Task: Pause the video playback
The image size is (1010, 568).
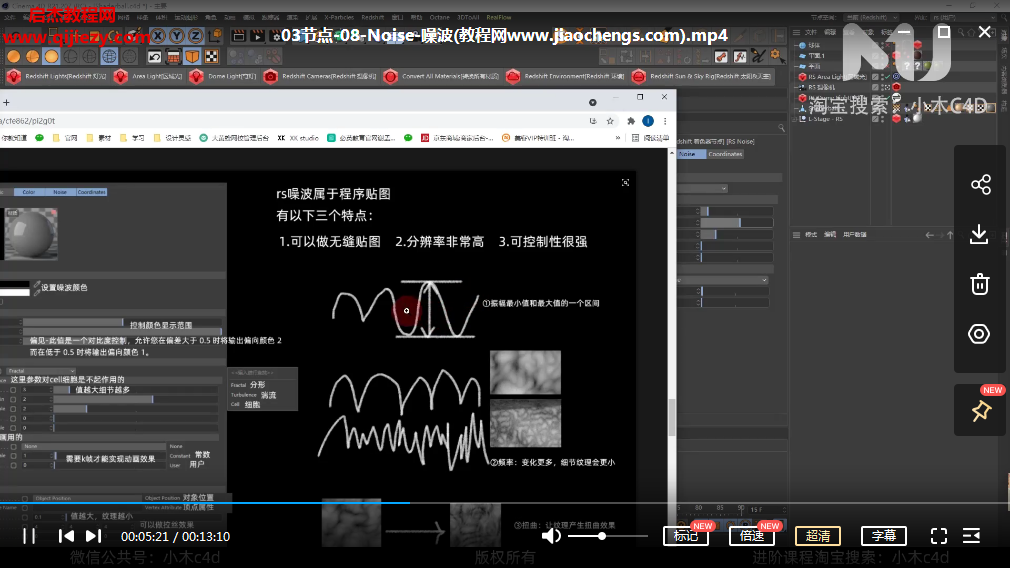Action: click(29, 536)
